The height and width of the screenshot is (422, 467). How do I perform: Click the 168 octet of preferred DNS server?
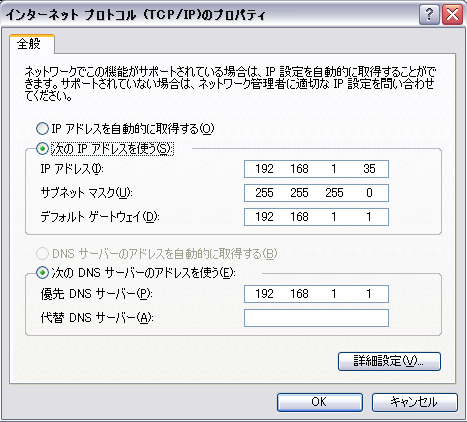tap(299, 294)
